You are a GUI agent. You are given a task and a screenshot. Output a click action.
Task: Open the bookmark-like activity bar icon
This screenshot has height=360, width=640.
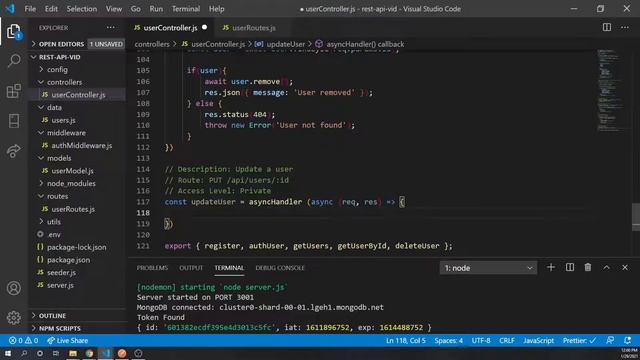click(x=13, y=121)
